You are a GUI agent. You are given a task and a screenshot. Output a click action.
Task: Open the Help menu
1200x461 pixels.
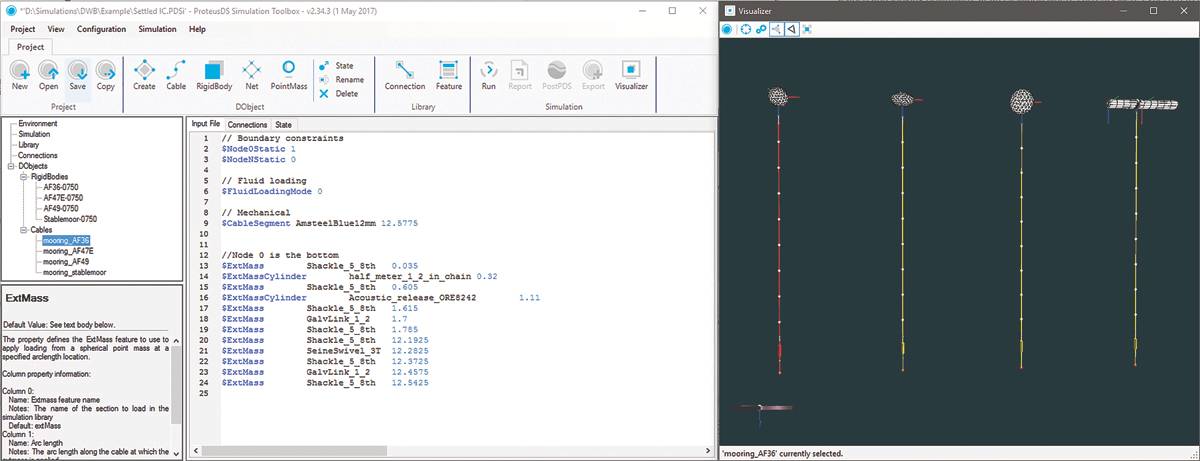pos(197,29)
